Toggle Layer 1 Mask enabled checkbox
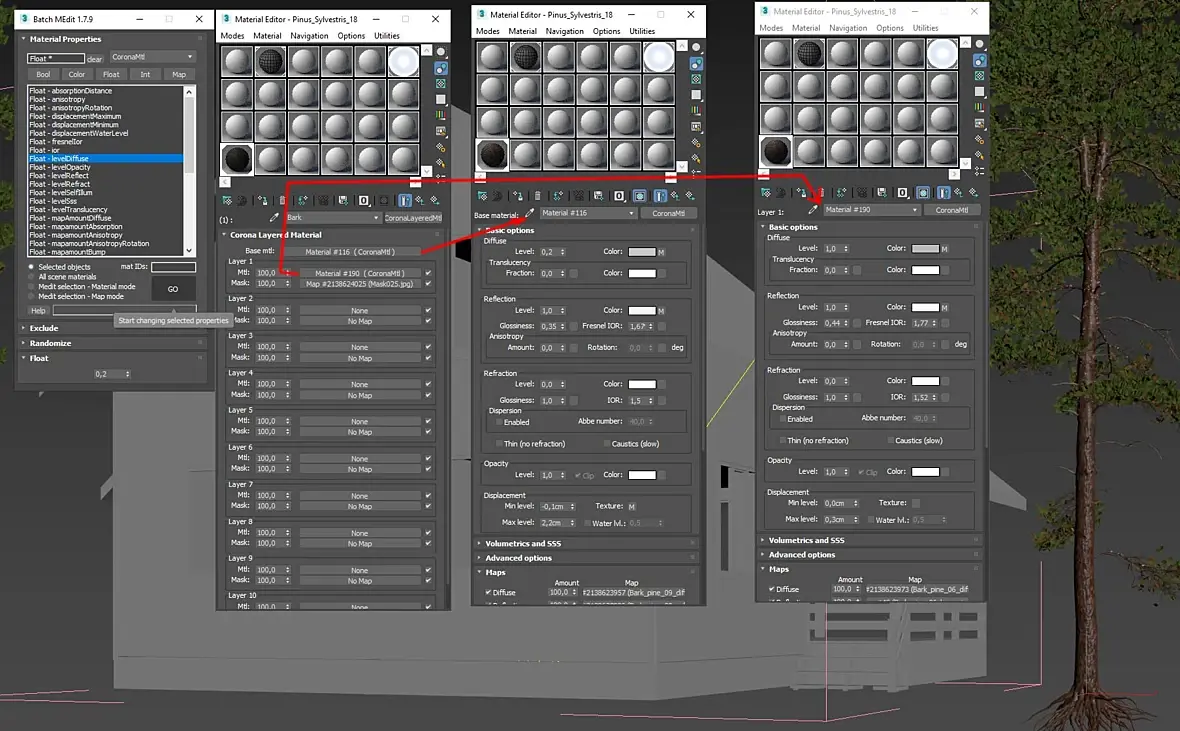 (428, 284)
